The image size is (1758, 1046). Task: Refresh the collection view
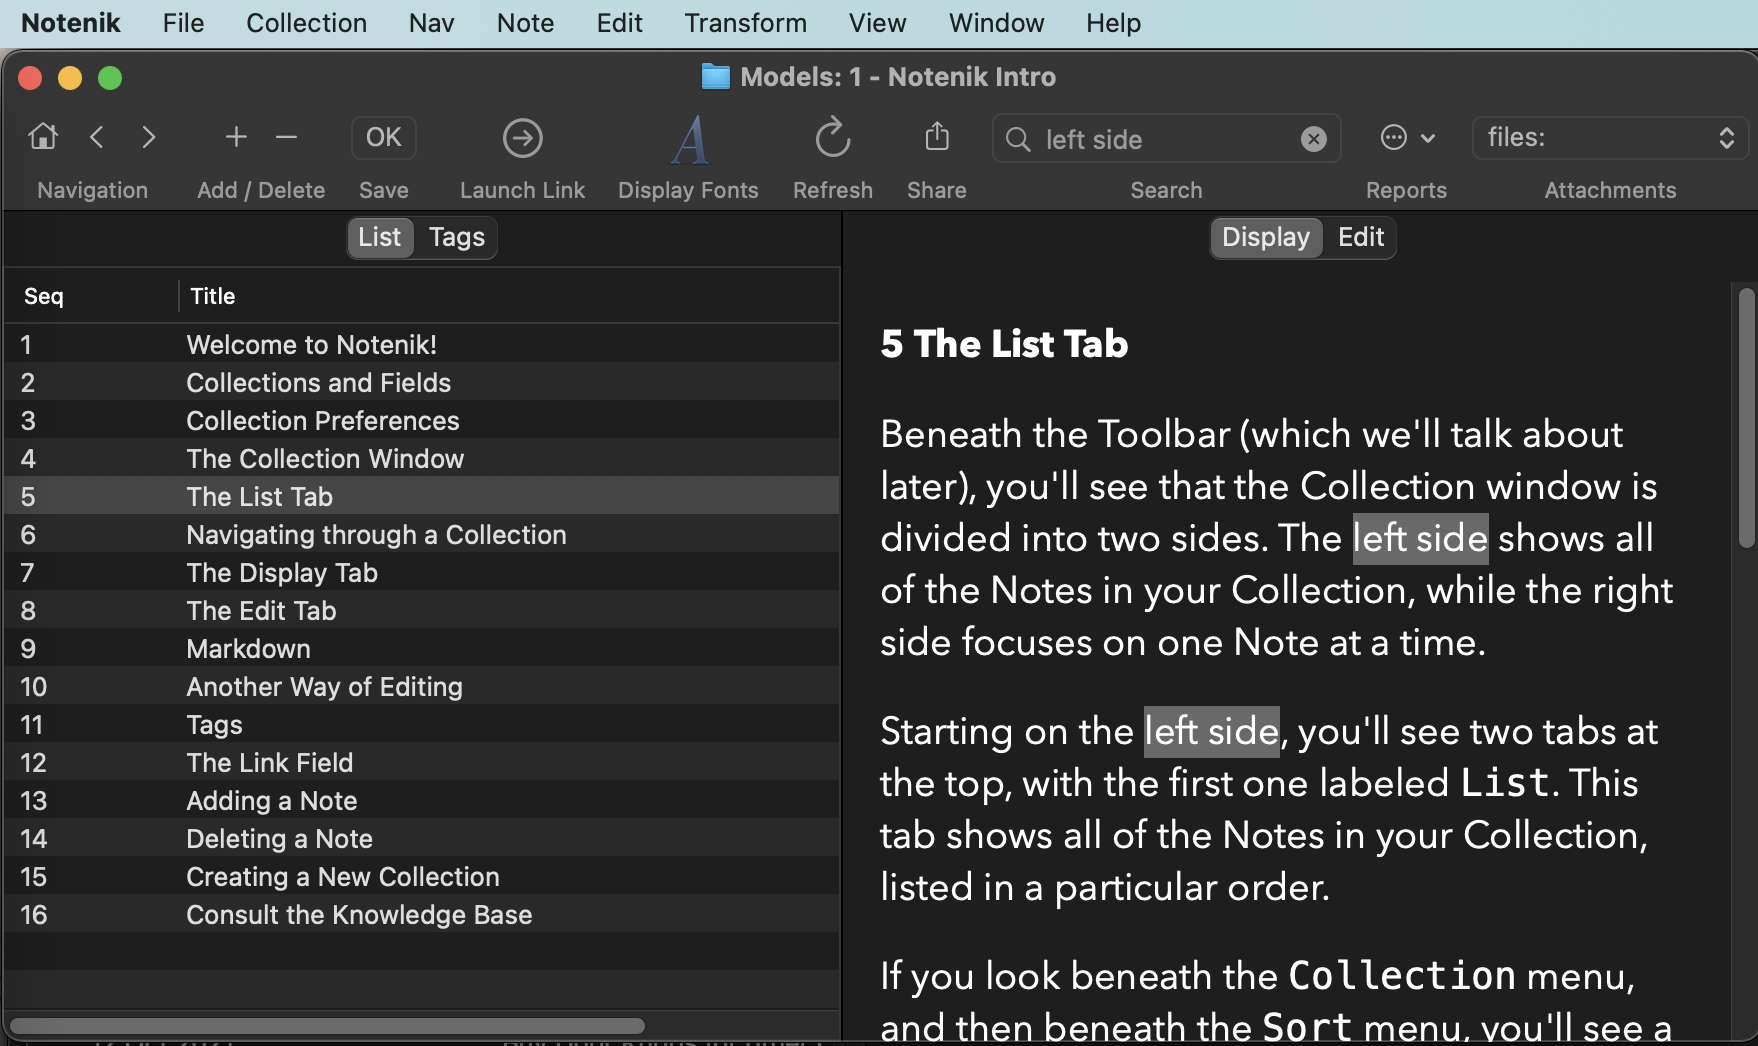pos(832,138)
